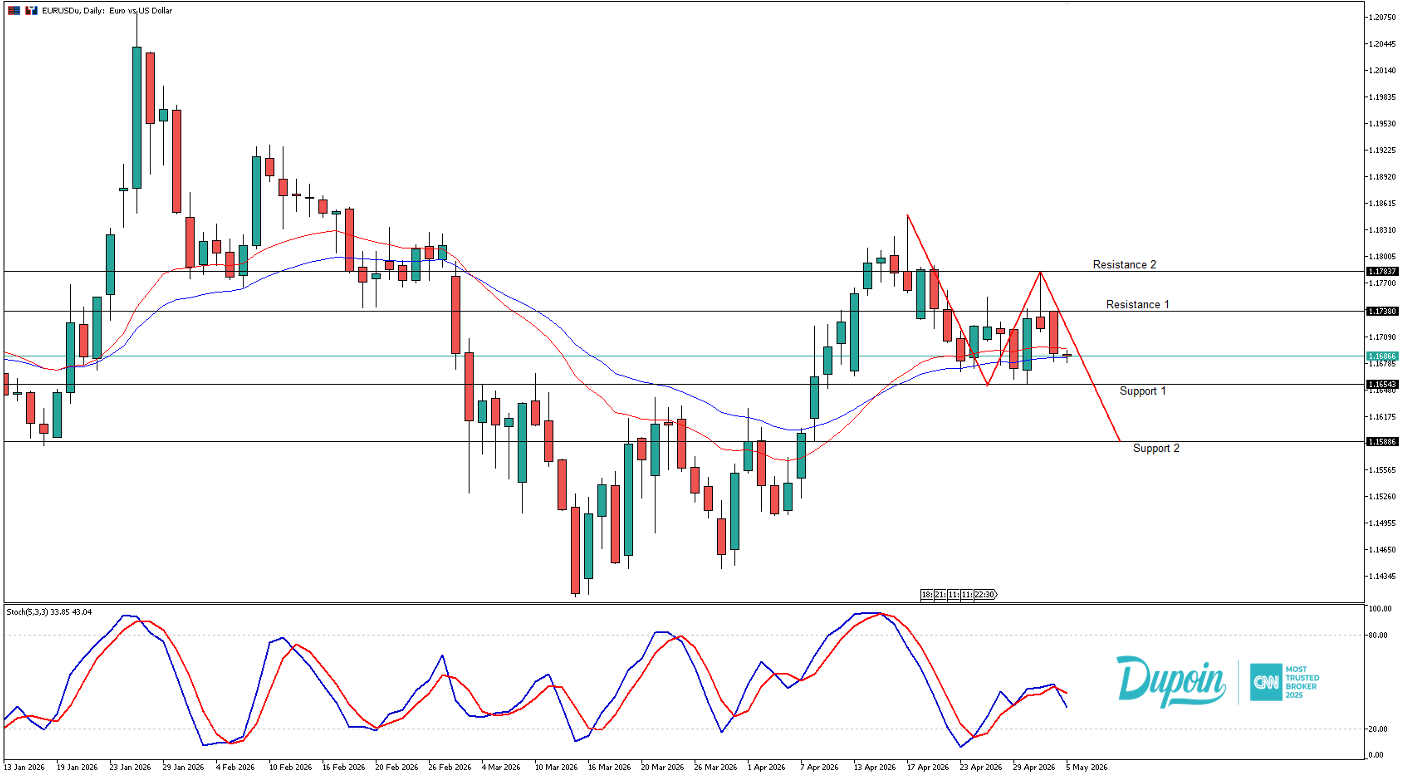Click the 1.18005 price scale value
This screenshot has width=1405, height=780.
click(1383, 257)
